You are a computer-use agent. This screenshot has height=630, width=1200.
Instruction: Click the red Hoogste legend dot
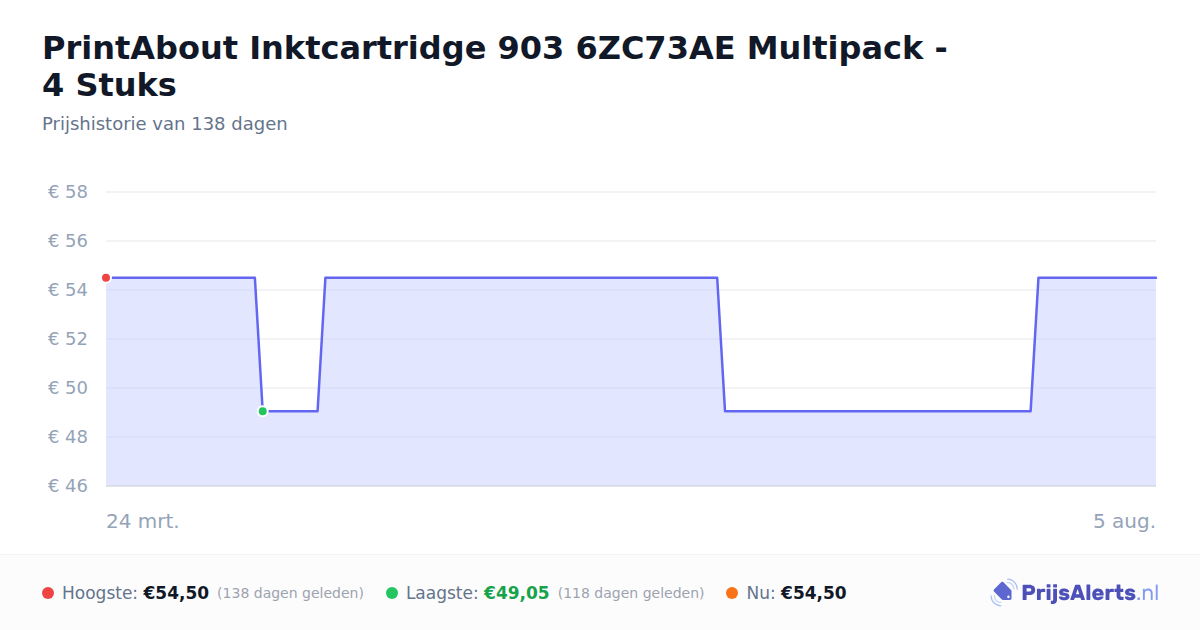[x=48, y=593]
